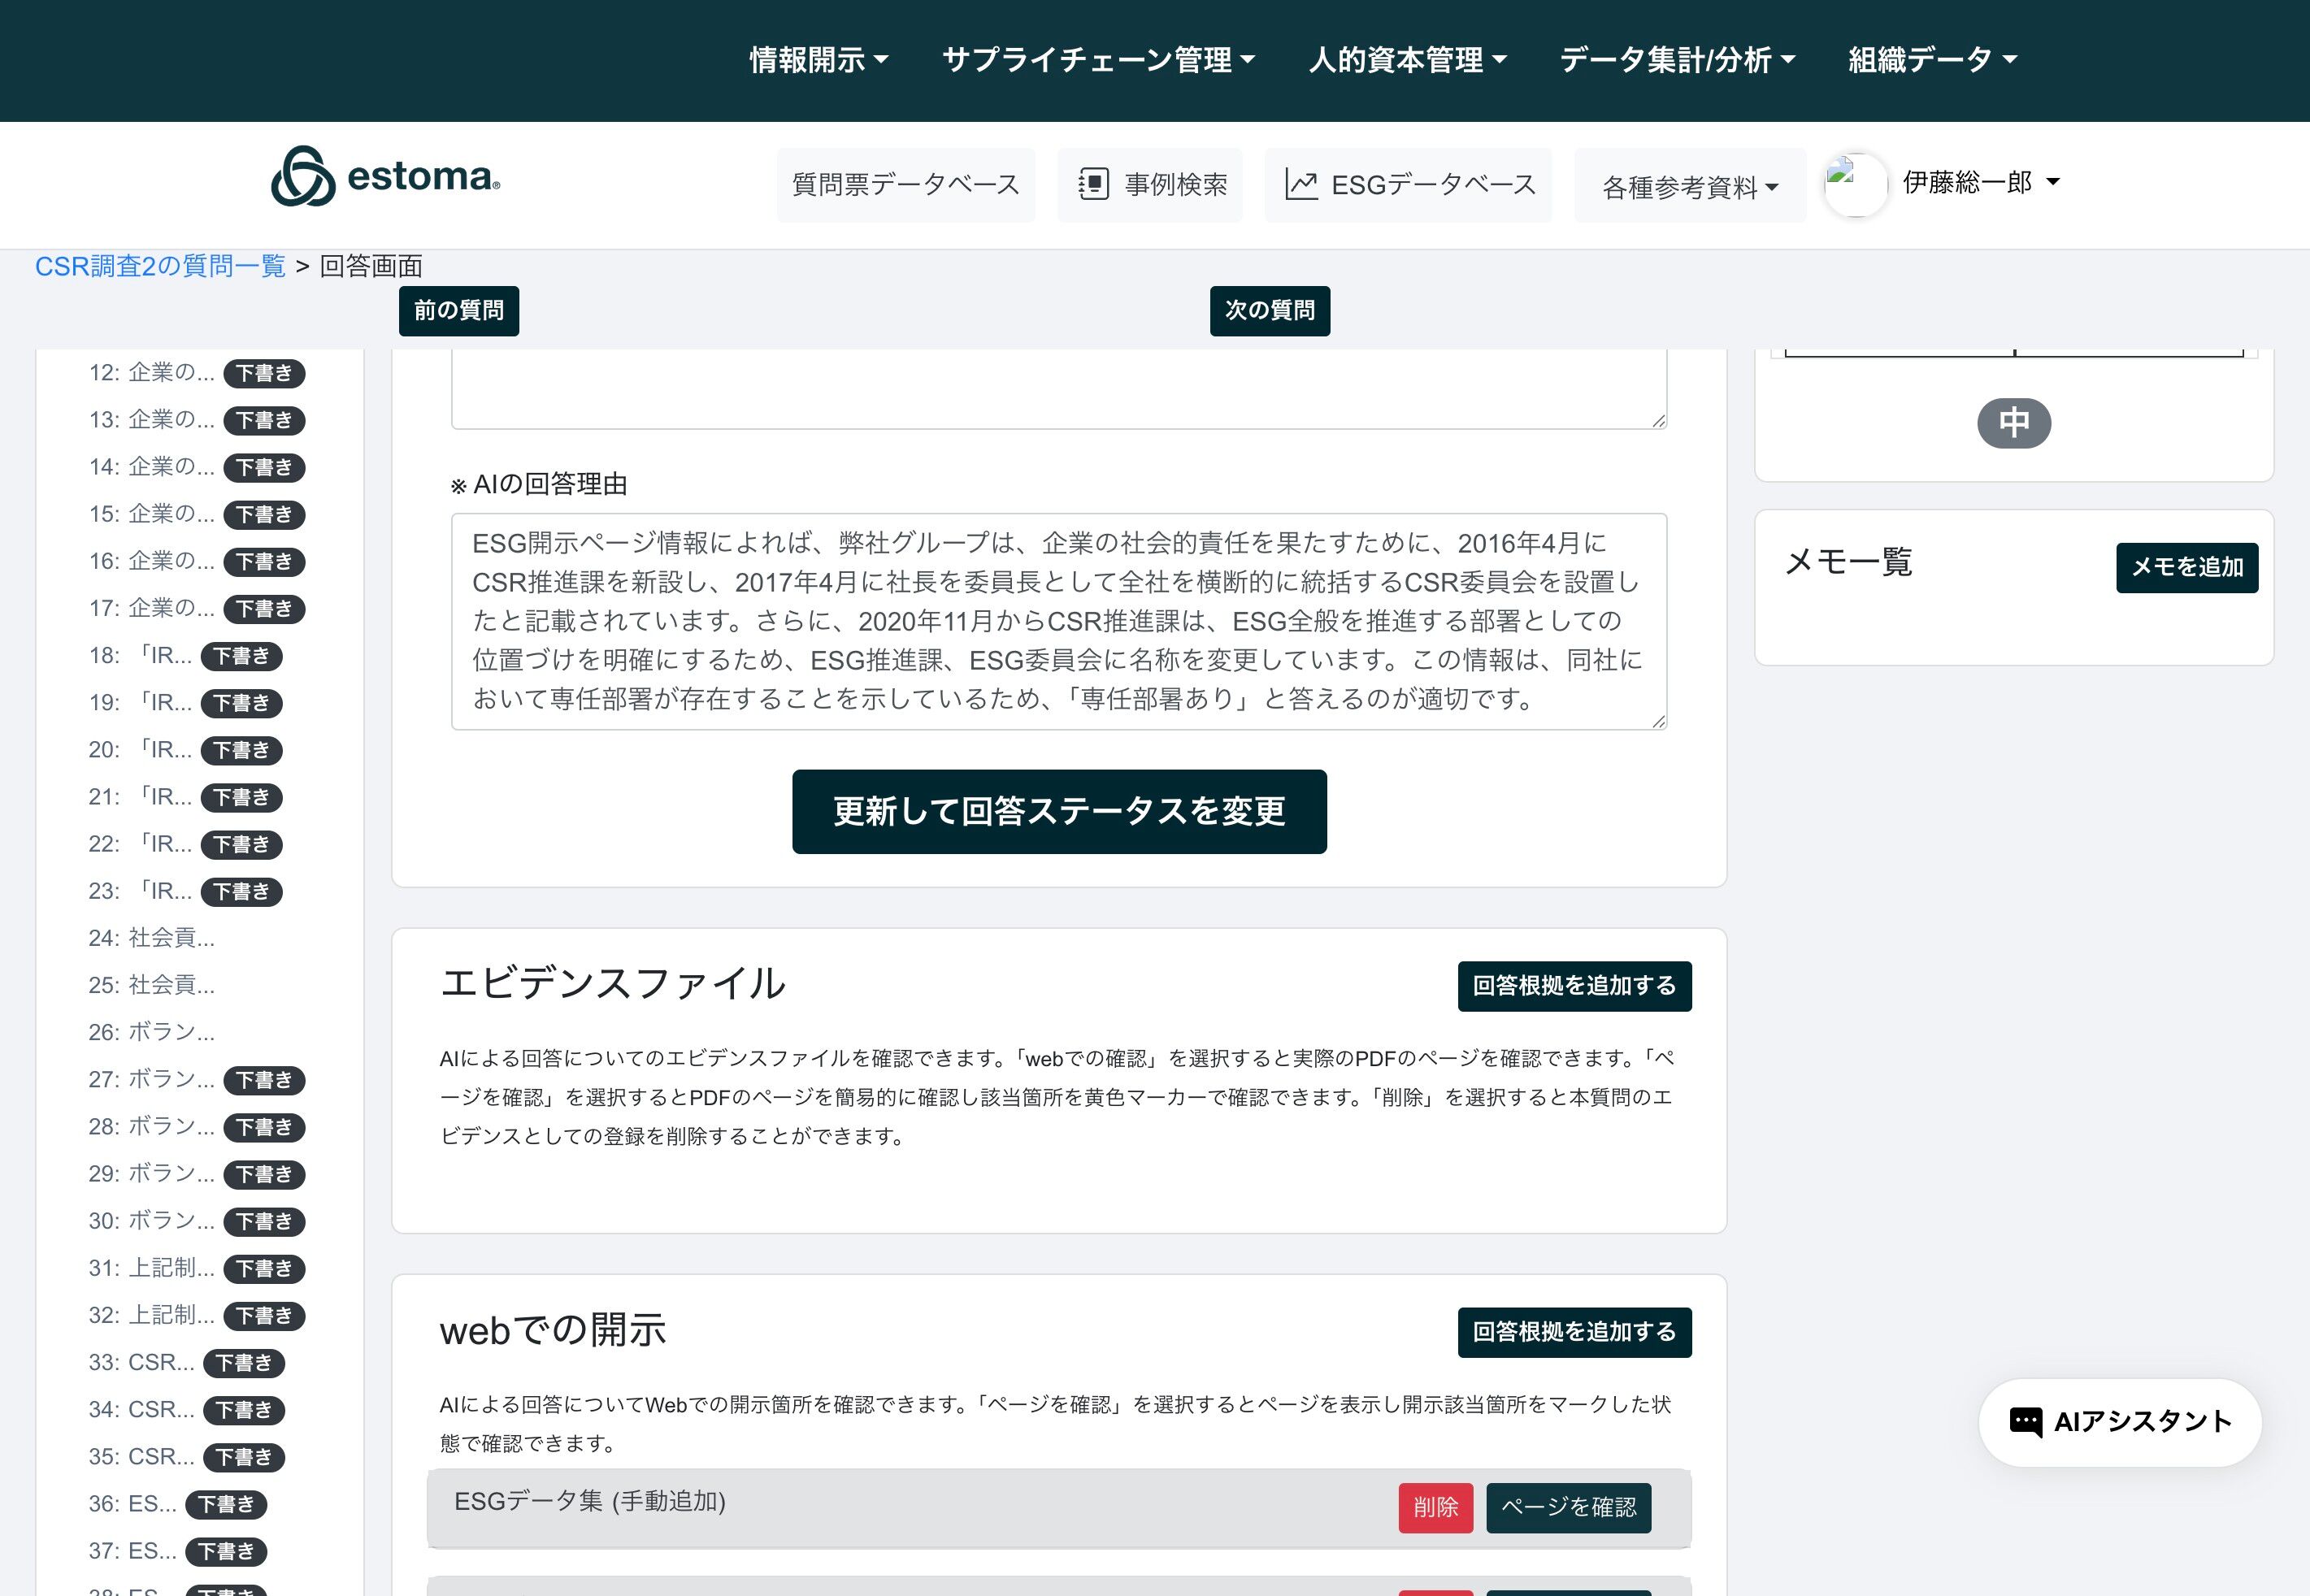Open the 各種参考資料 dropdown

1689,187
